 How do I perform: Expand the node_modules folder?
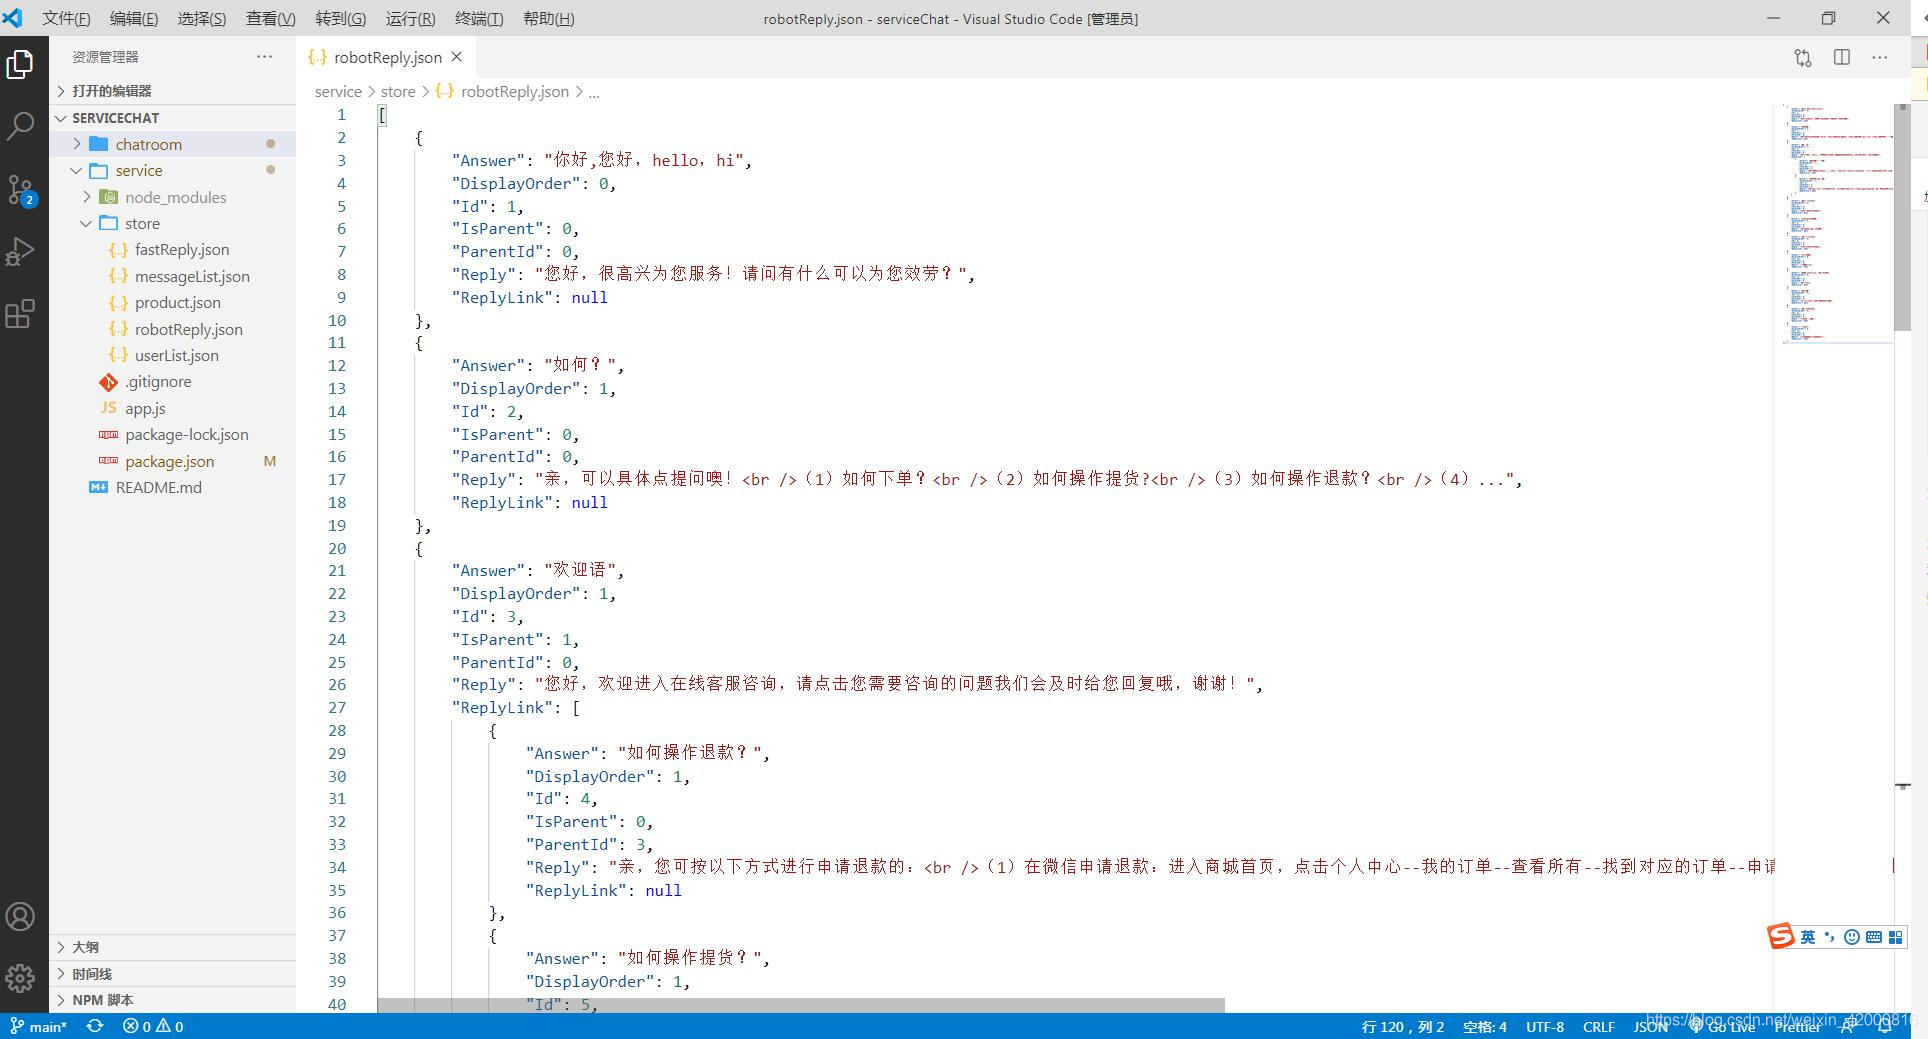(173, 197)
